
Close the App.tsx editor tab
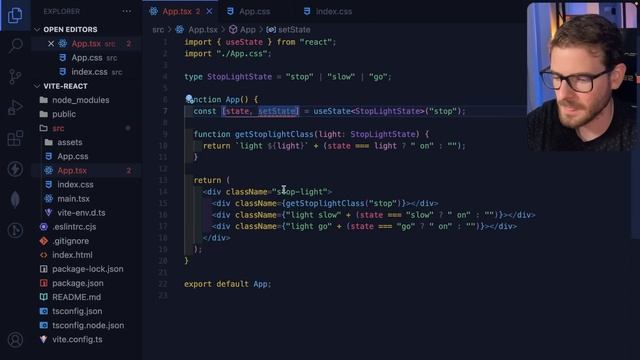[x=209, y=11]
